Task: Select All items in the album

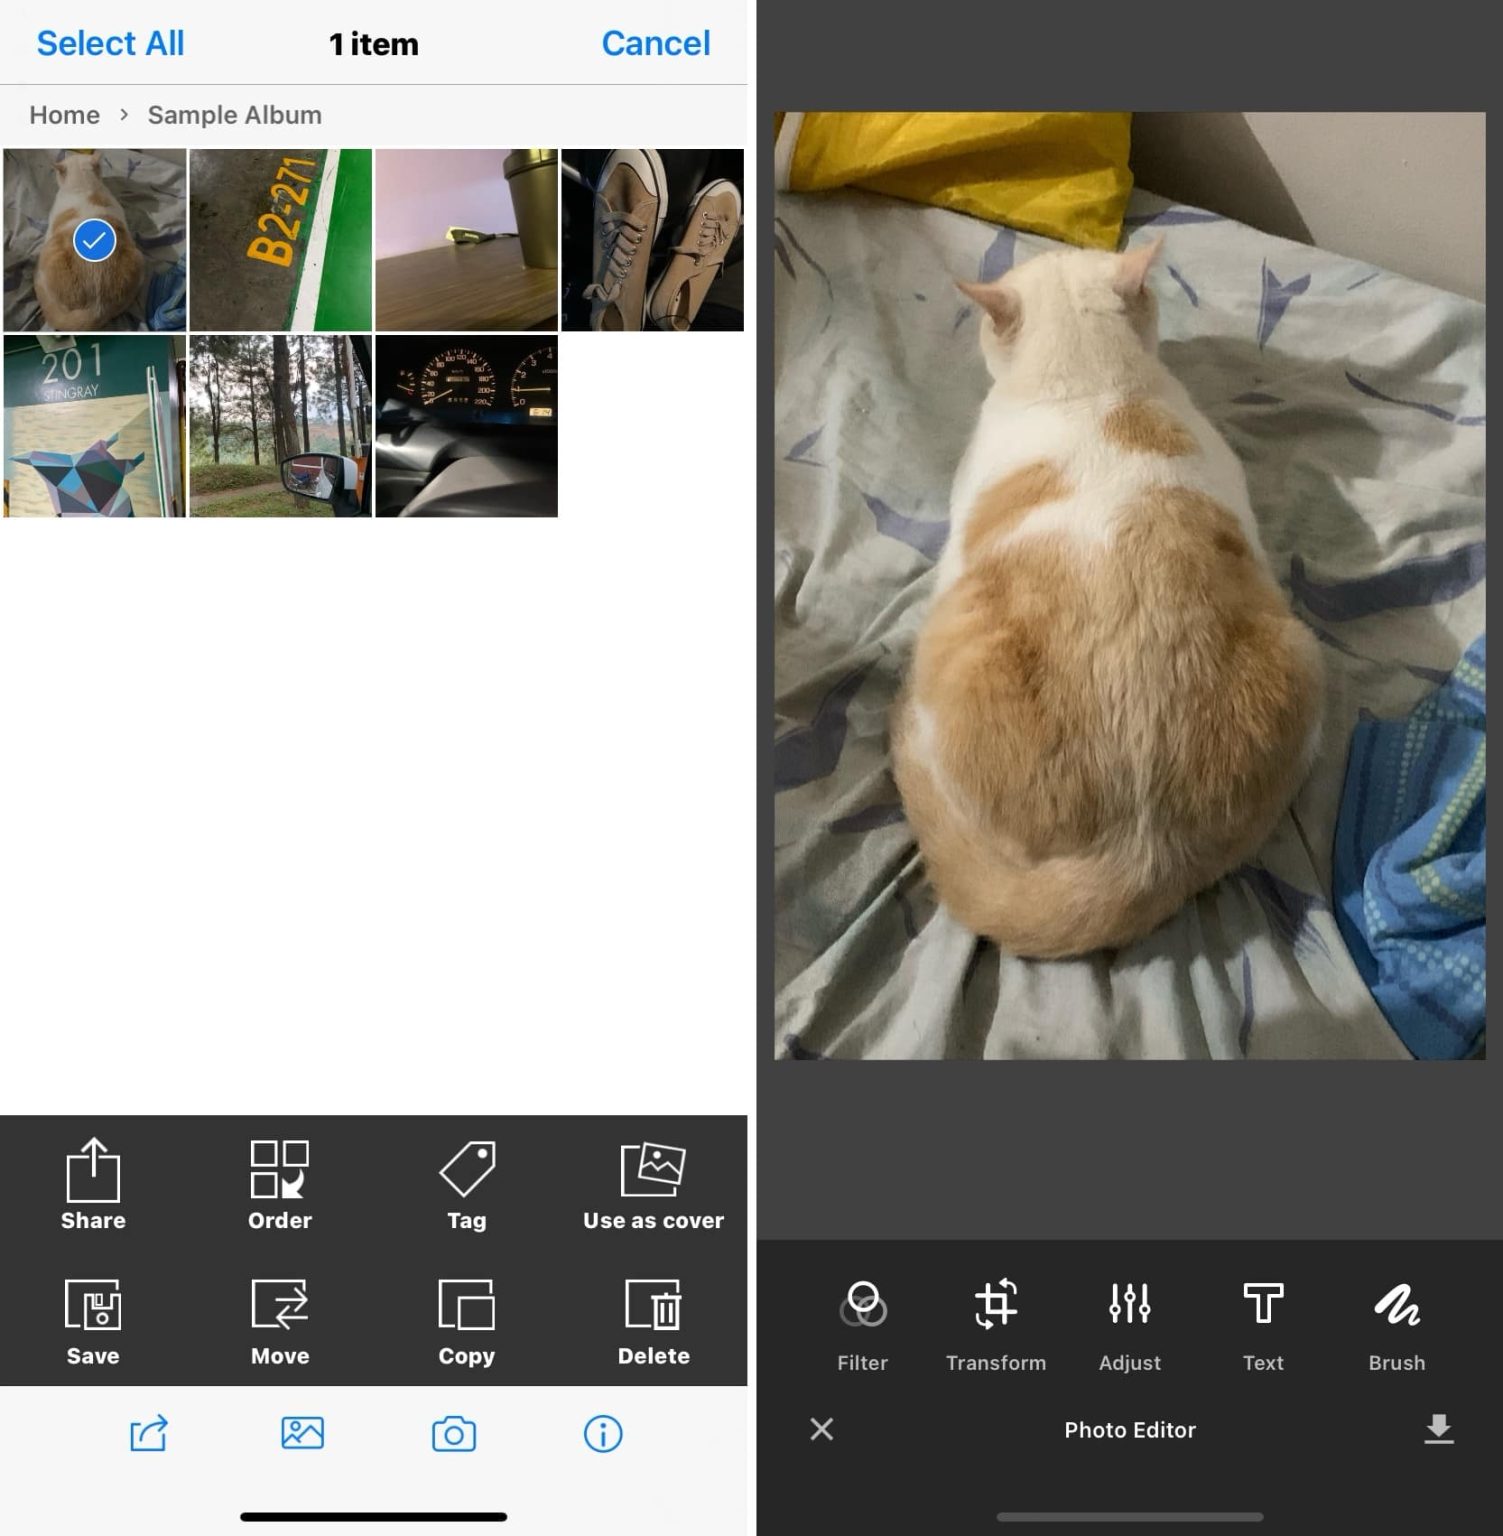Action: tap(110, 43)
